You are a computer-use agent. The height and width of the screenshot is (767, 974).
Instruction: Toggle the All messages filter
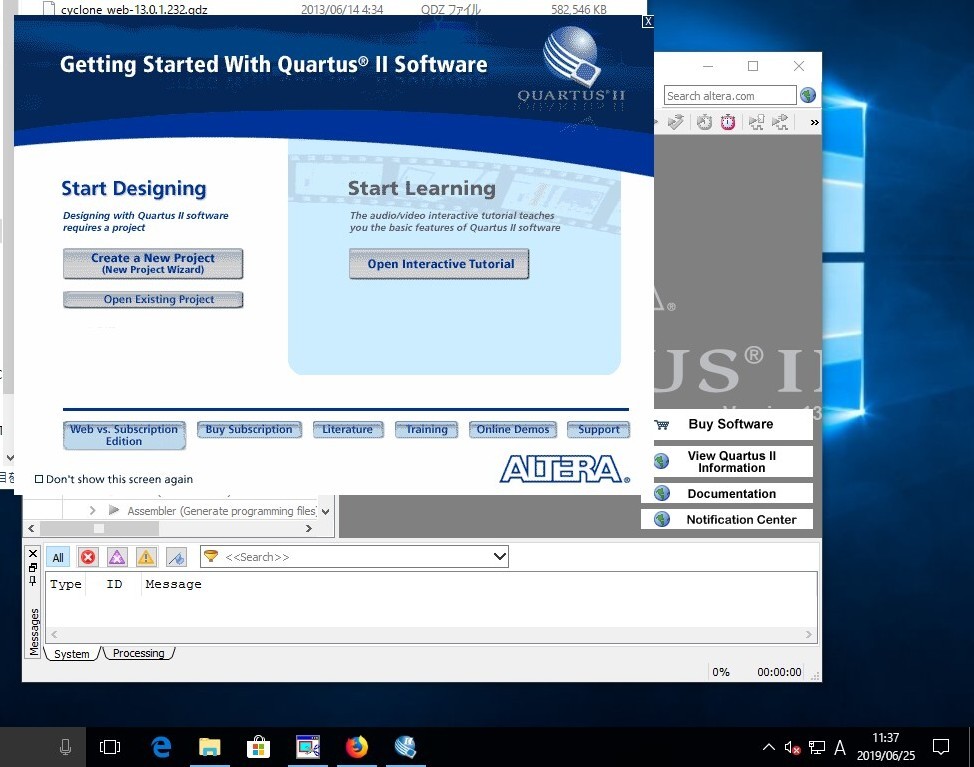(58, 558)
